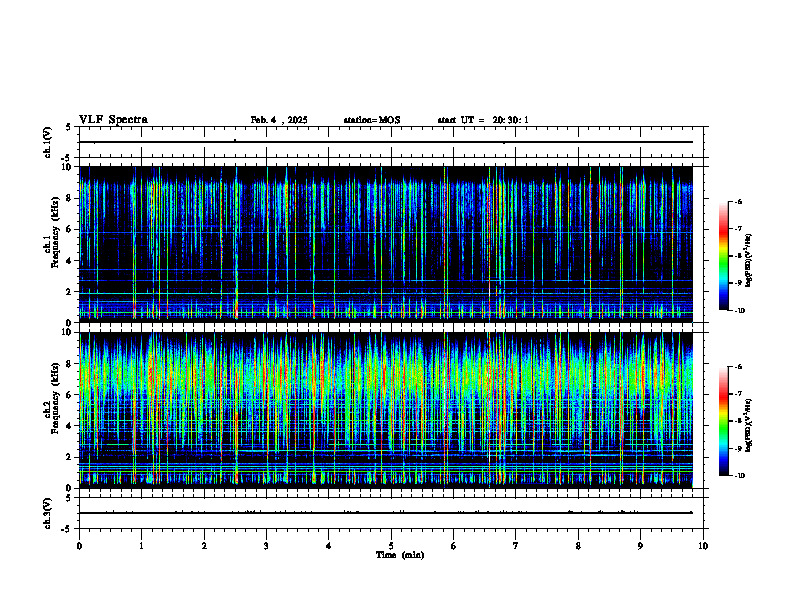The image size is (792, 612).
Task: Click the "ch.3(V)" axis label
Action: pos(47,513)
